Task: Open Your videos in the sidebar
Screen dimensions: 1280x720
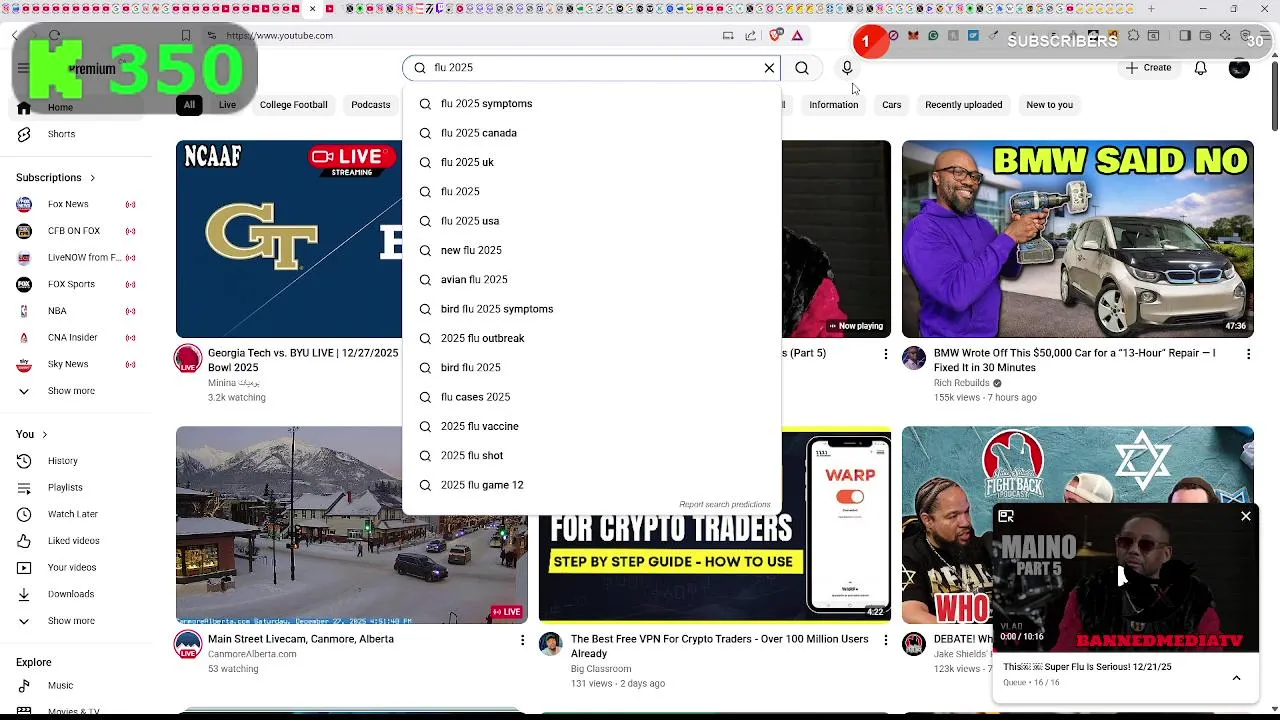Action: pyautogui.click(x=75, y=567)
